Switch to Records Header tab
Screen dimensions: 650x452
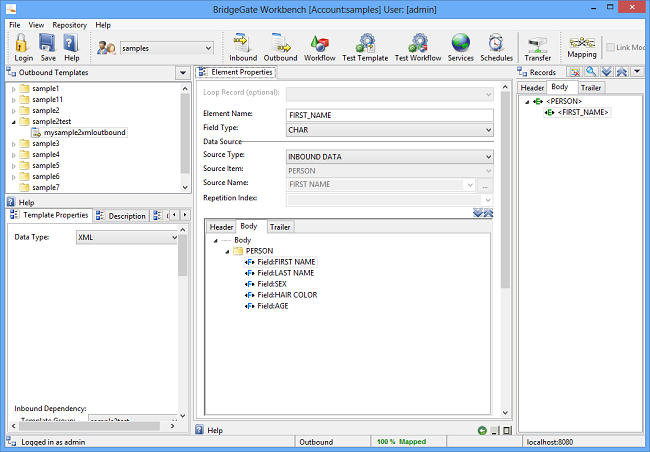point(532,88)
